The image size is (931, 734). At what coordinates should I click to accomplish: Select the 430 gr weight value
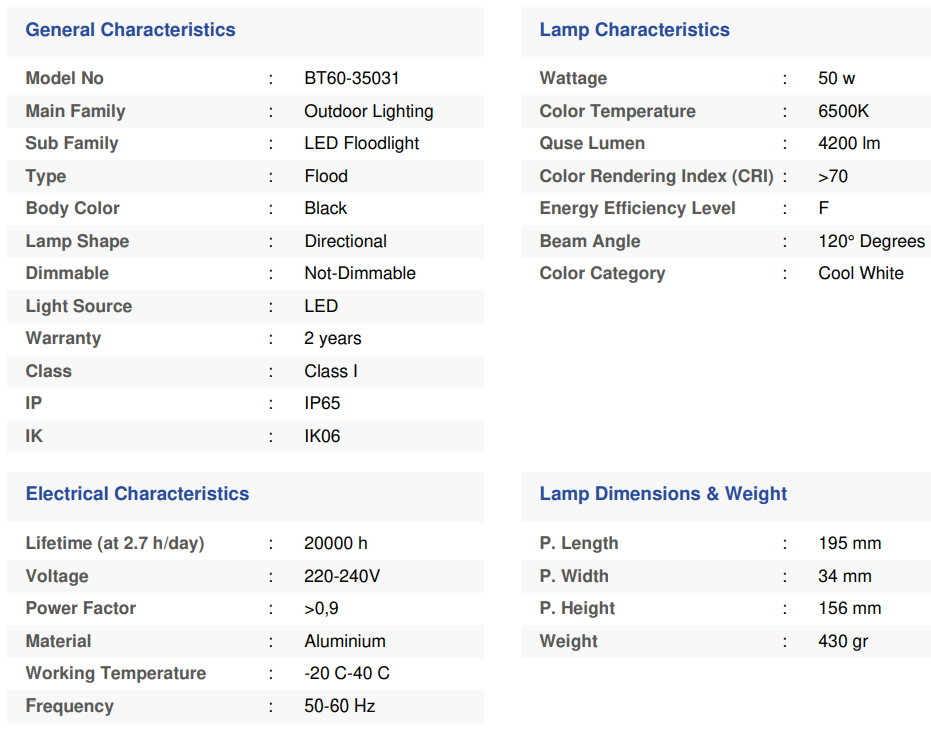842,641
